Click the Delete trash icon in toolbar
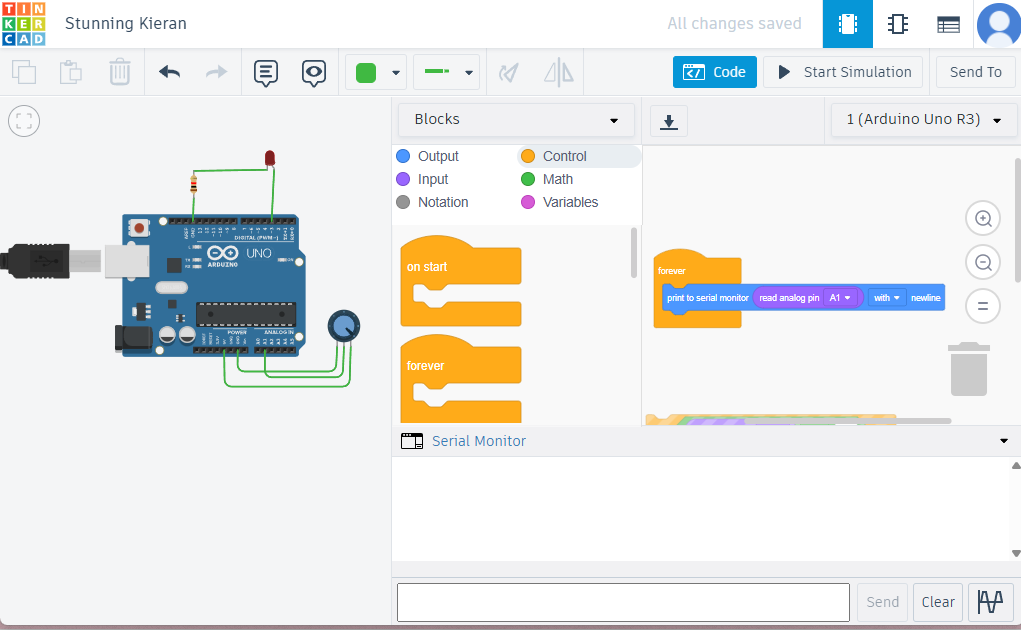Viewport: 1021px width, 630px height. pyautogui.click(x=120, y=72)
